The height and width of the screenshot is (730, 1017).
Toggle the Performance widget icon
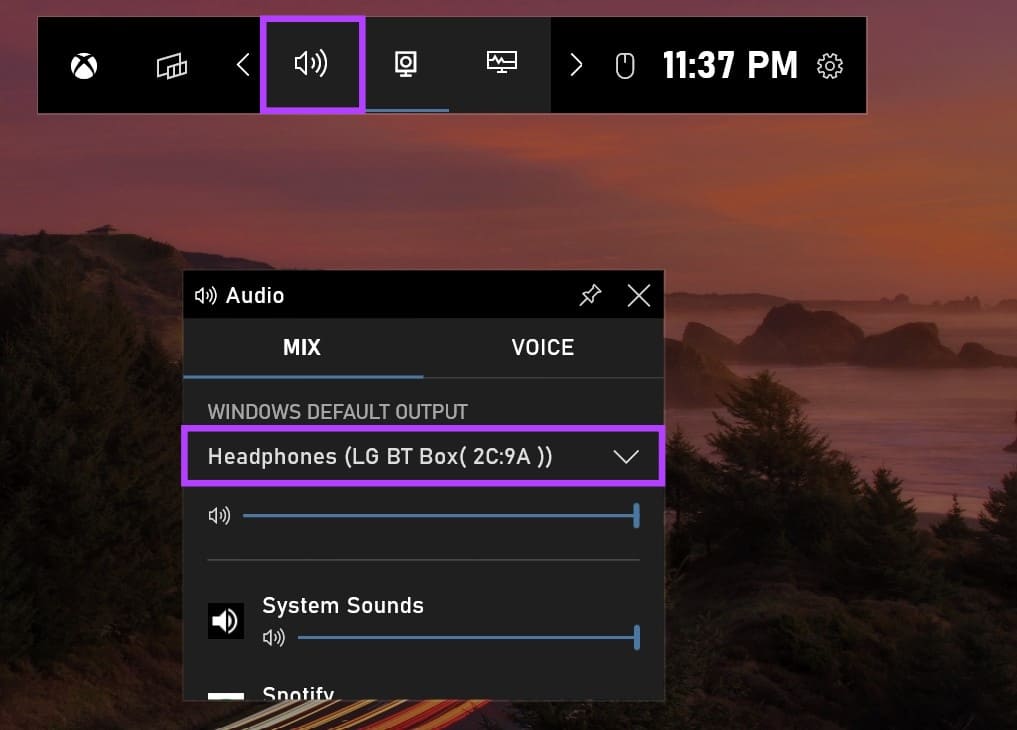point(501,65)
